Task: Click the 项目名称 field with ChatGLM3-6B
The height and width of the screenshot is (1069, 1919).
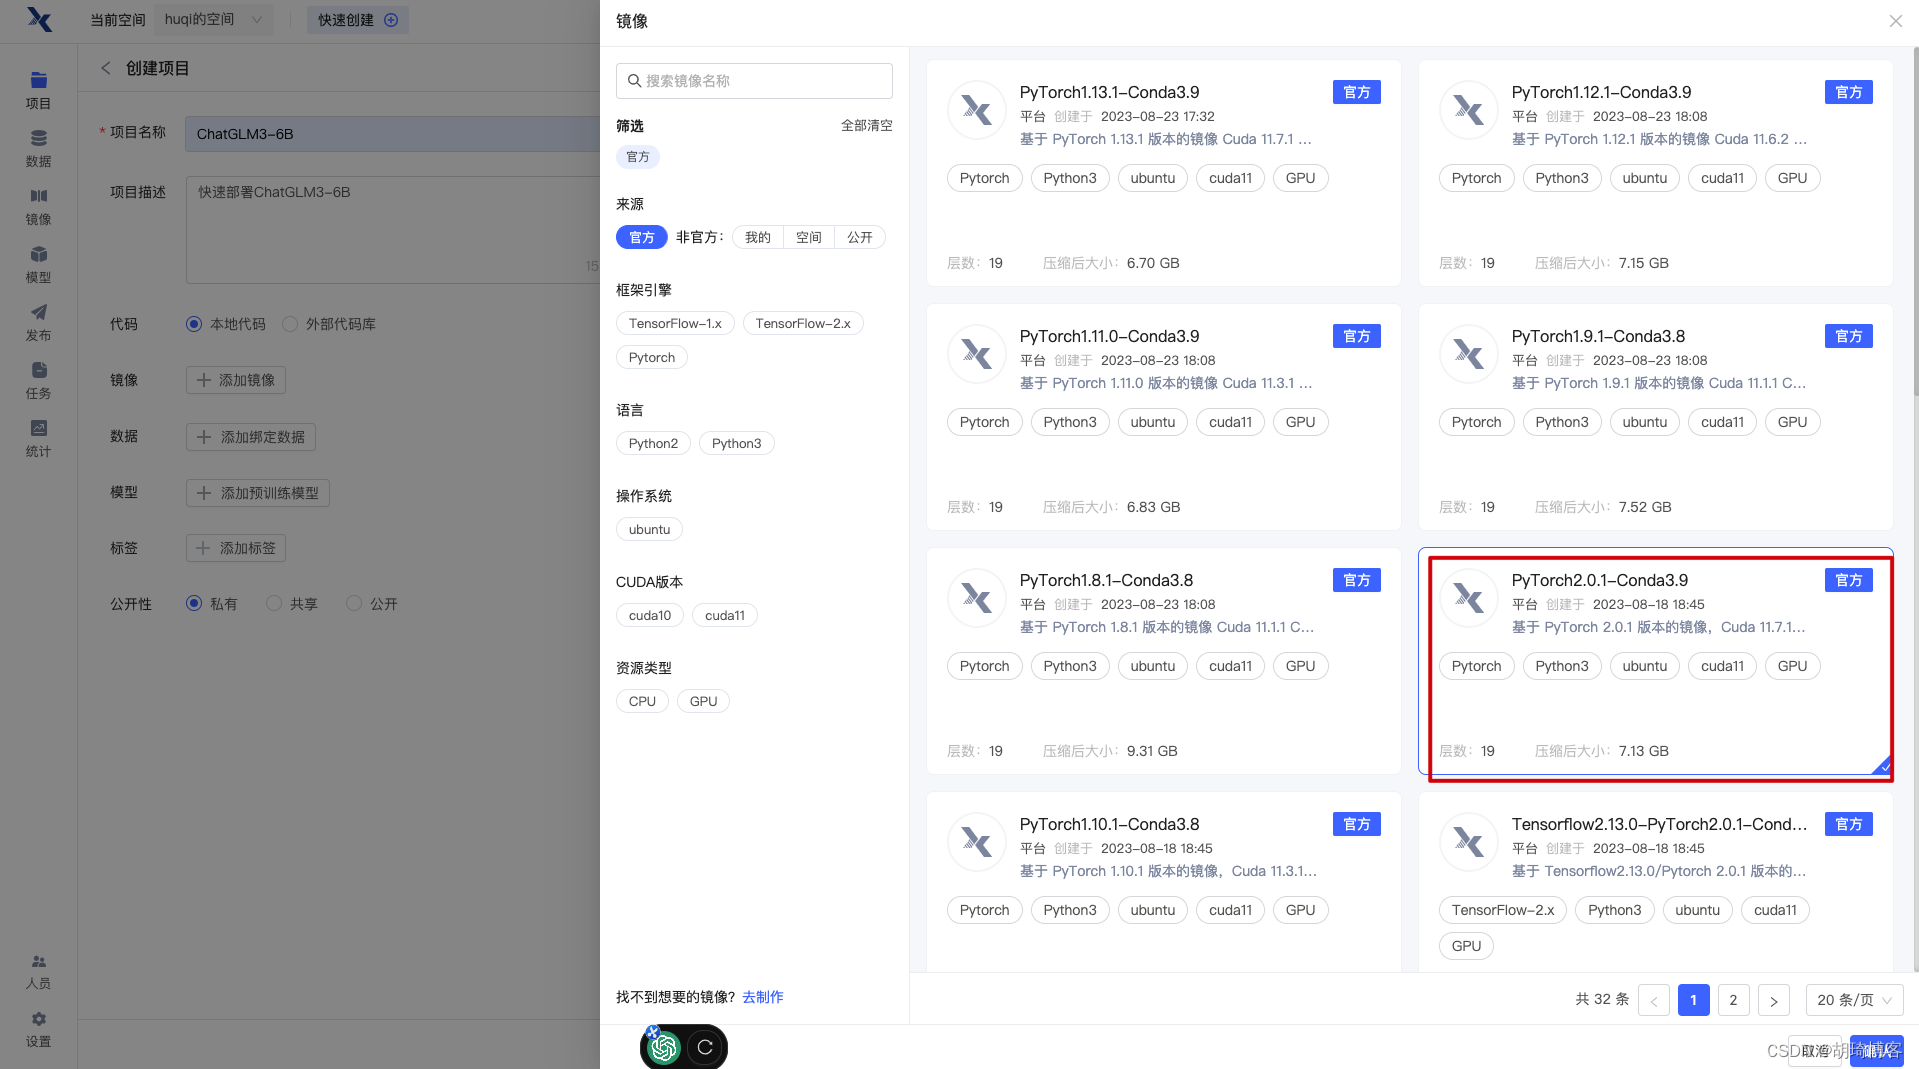Action: (392, 134)
